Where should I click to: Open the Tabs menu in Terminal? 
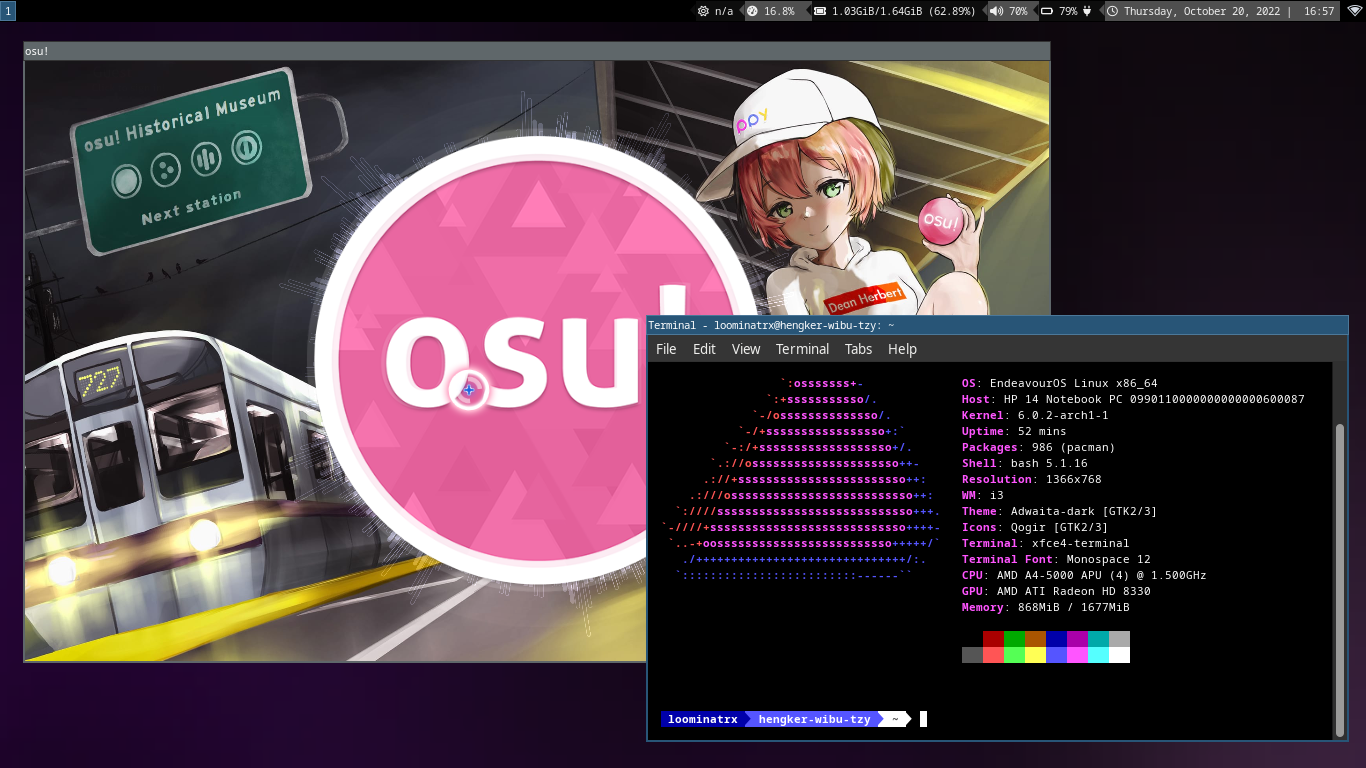coord(858,349)
